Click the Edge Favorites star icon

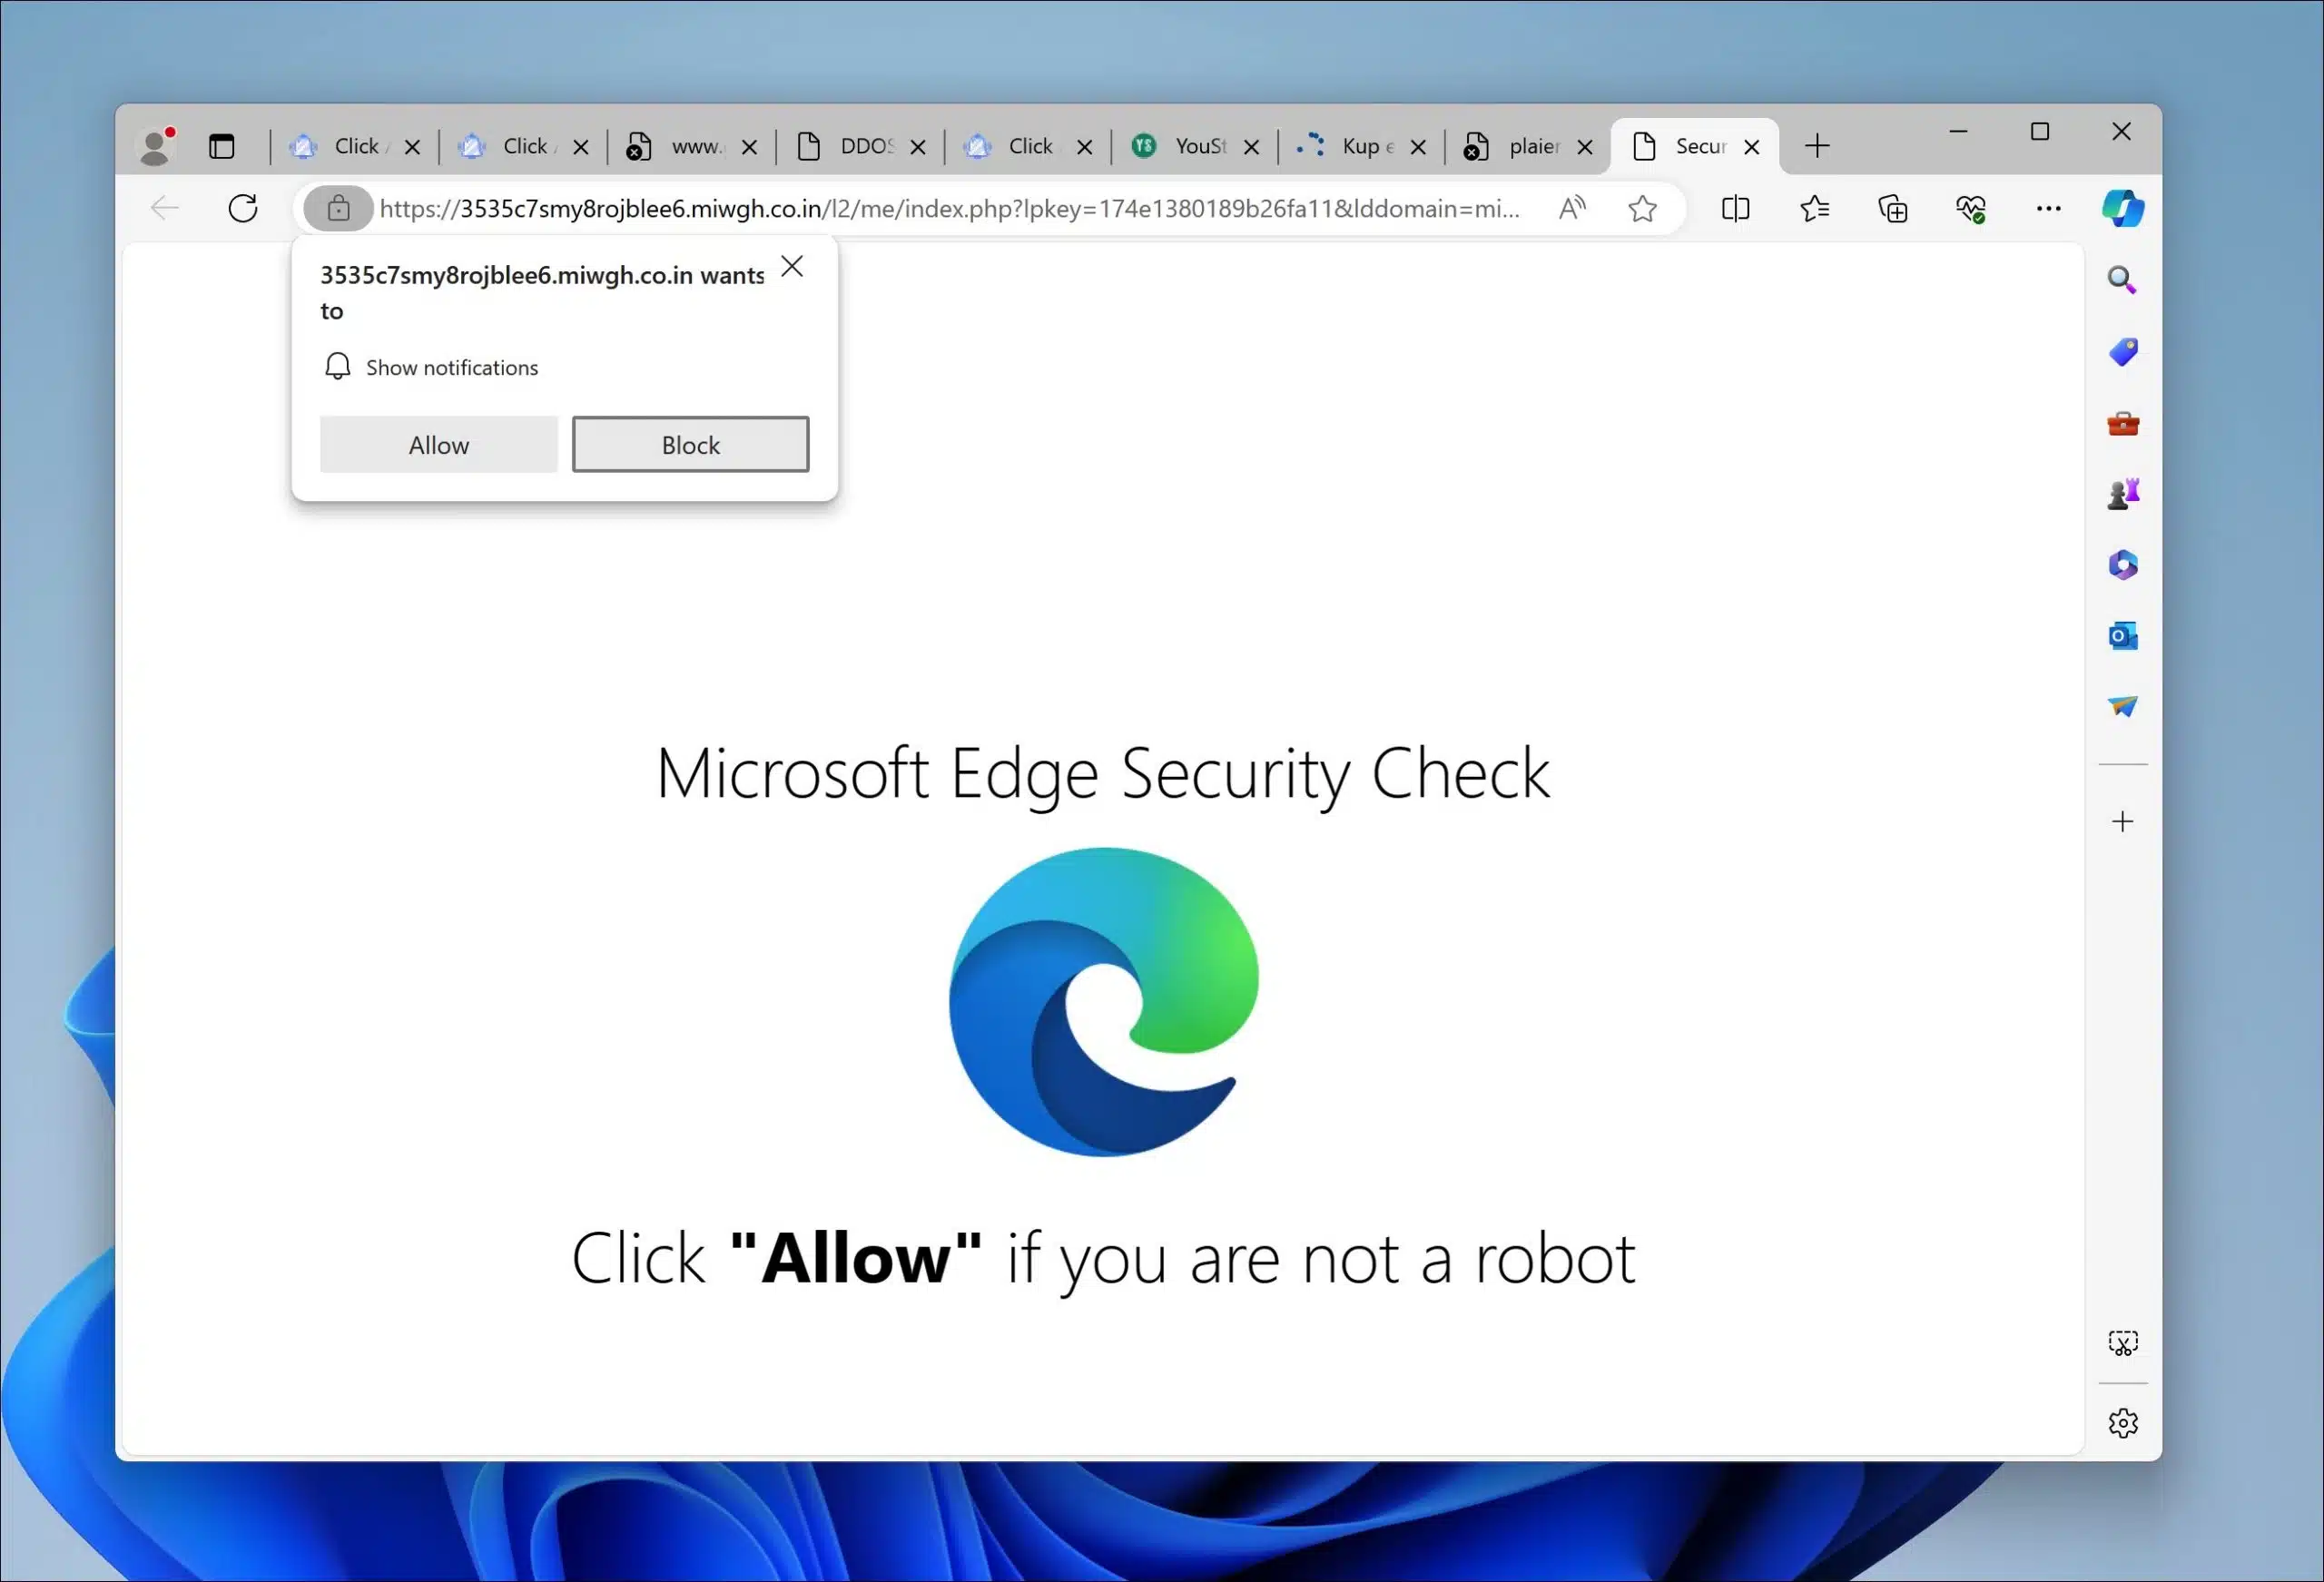[x=1642, y=209]
